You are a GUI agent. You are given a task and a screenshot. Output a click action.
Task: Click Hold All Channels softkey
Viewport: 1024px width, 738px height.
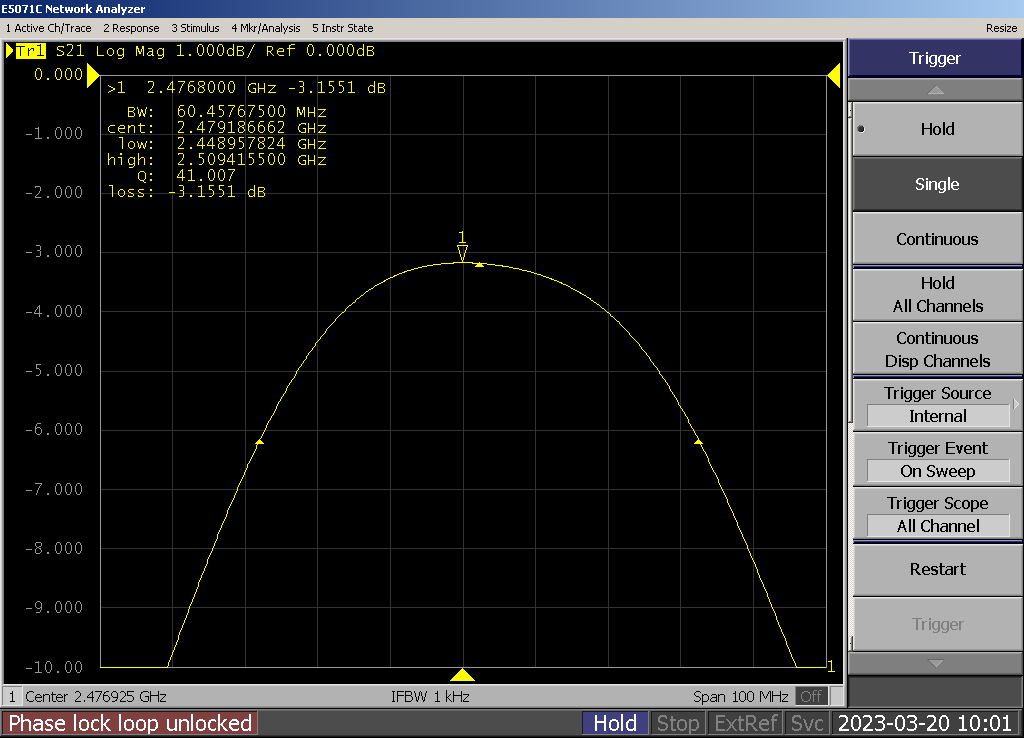tap(936, 295)
